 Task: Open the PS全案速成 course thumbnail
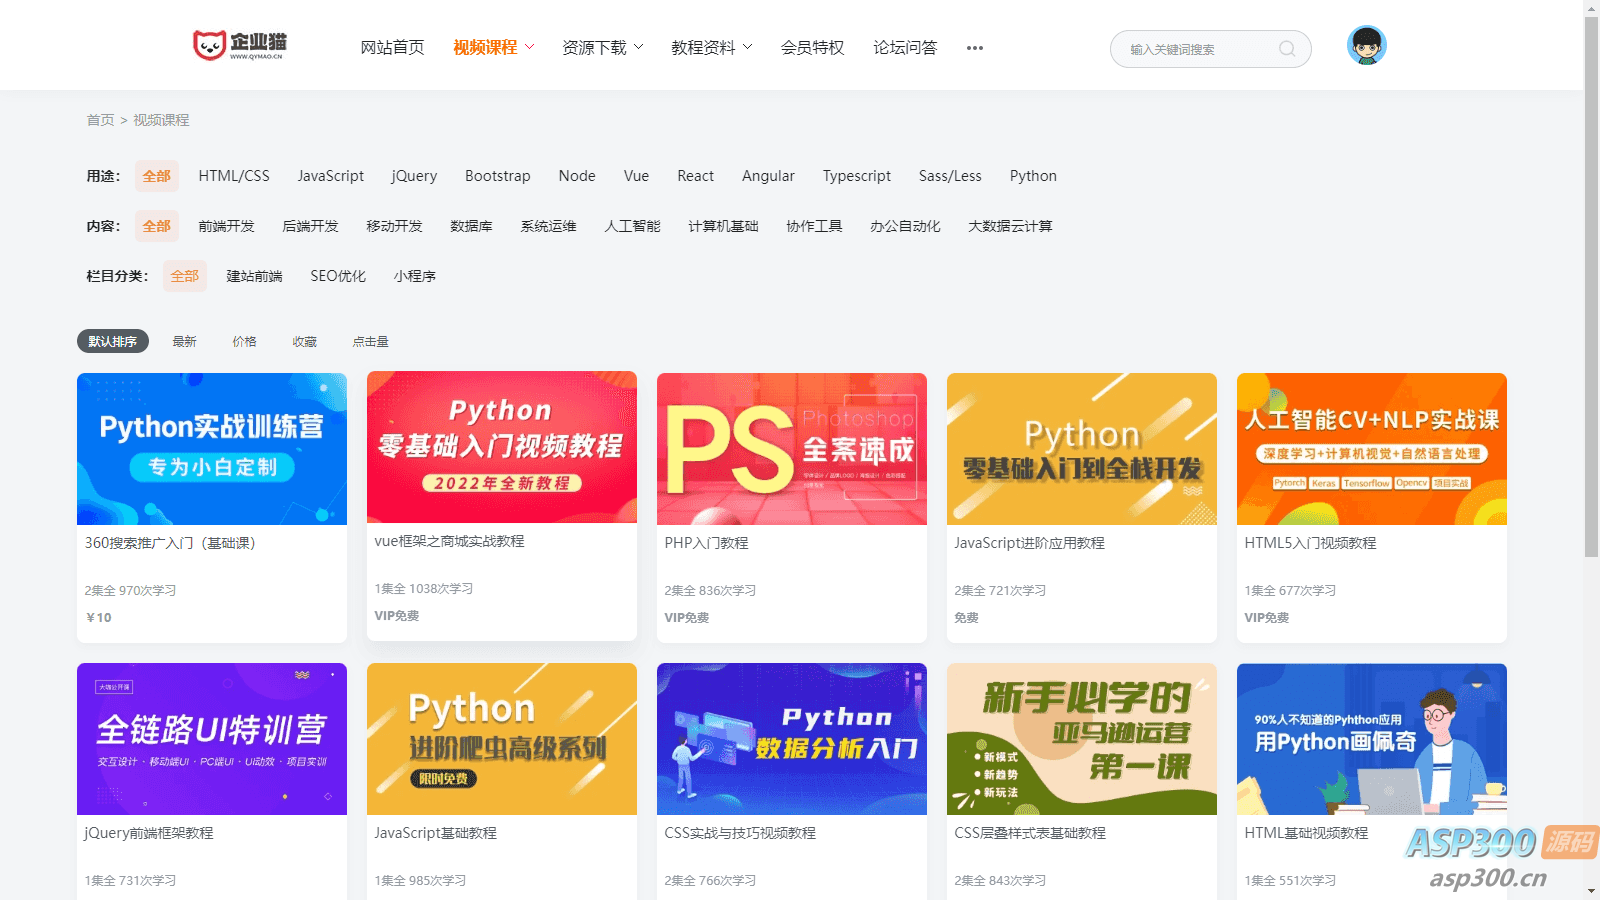point(792,449)
